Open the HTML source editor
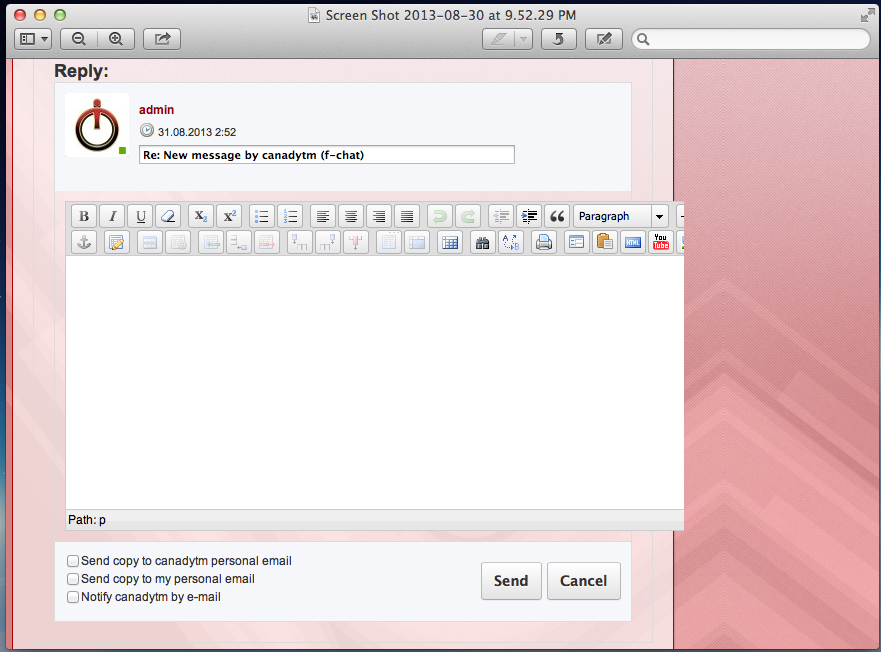This screenshot has height=652, width=881. click(633, 243)
